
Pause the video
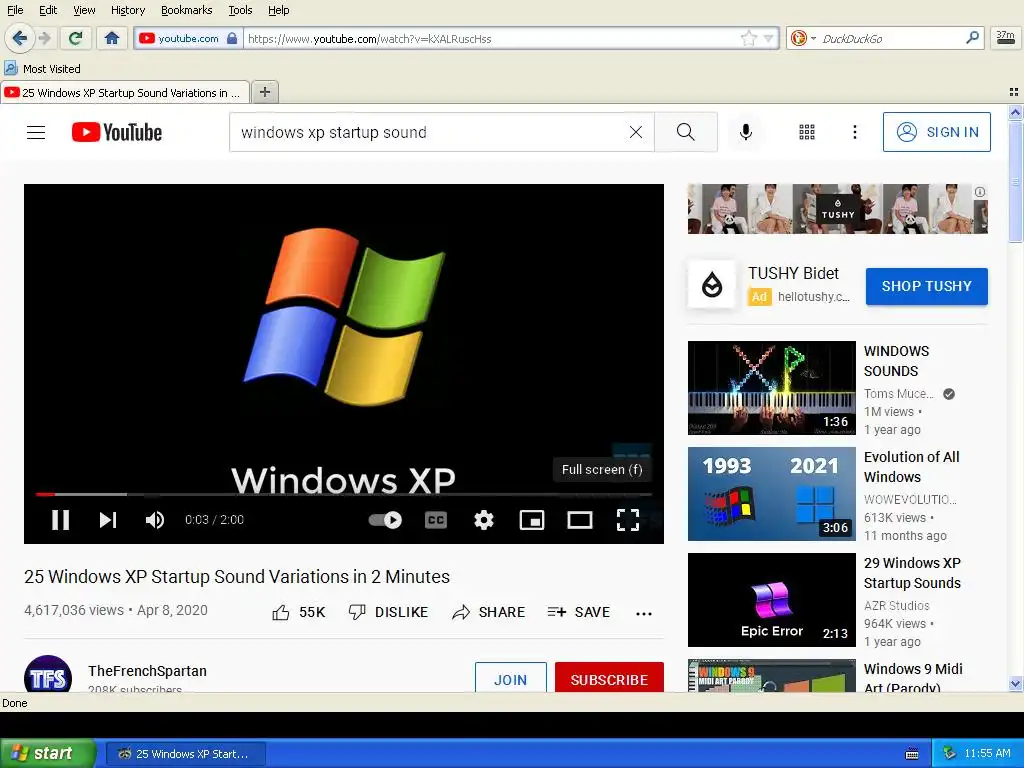point(60,520)
